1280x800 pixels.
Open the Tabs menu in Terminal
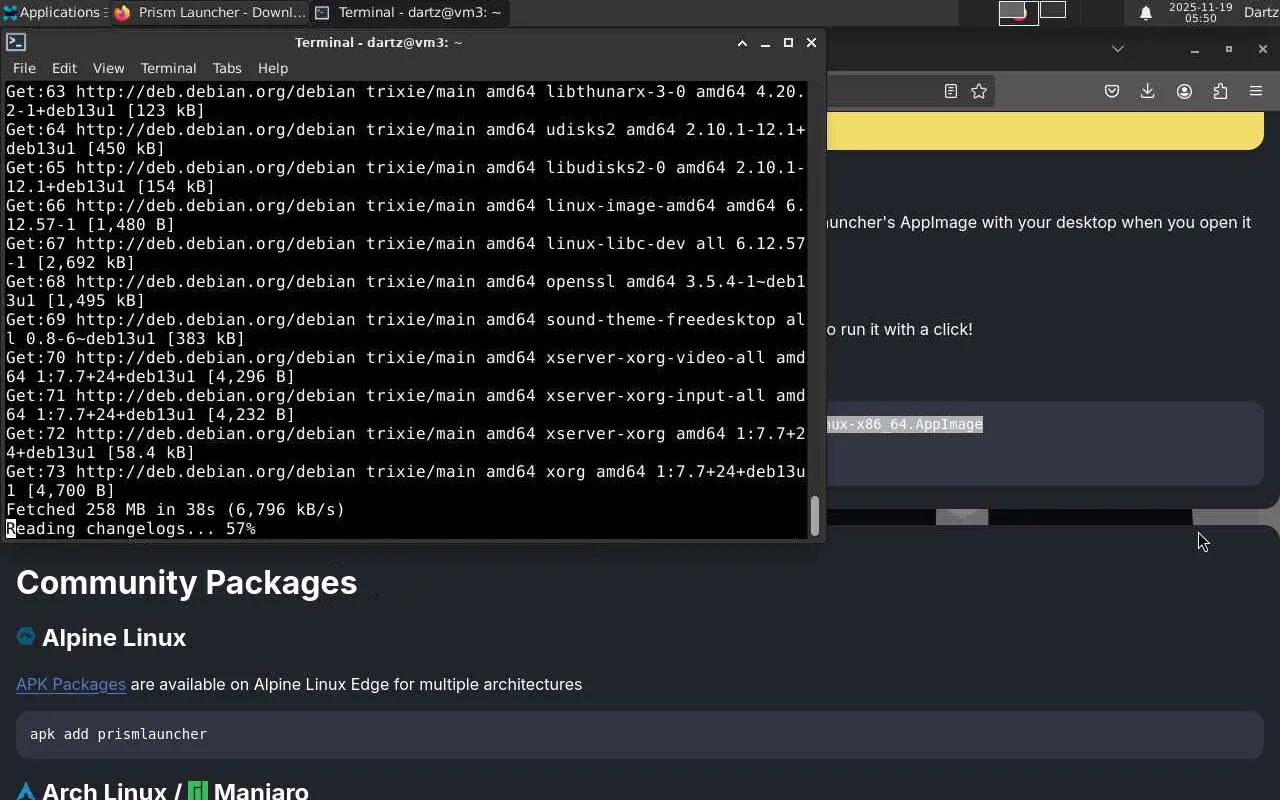tap(227, 68)
